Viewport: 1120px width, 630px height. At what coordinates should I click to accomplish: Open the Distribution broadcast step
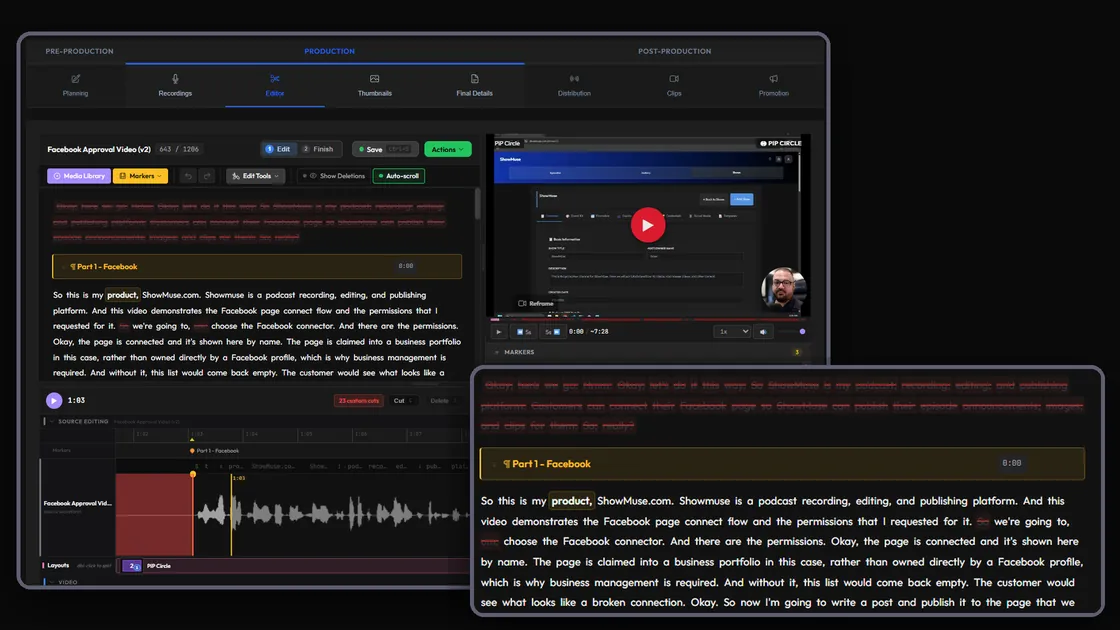[574, 84]
